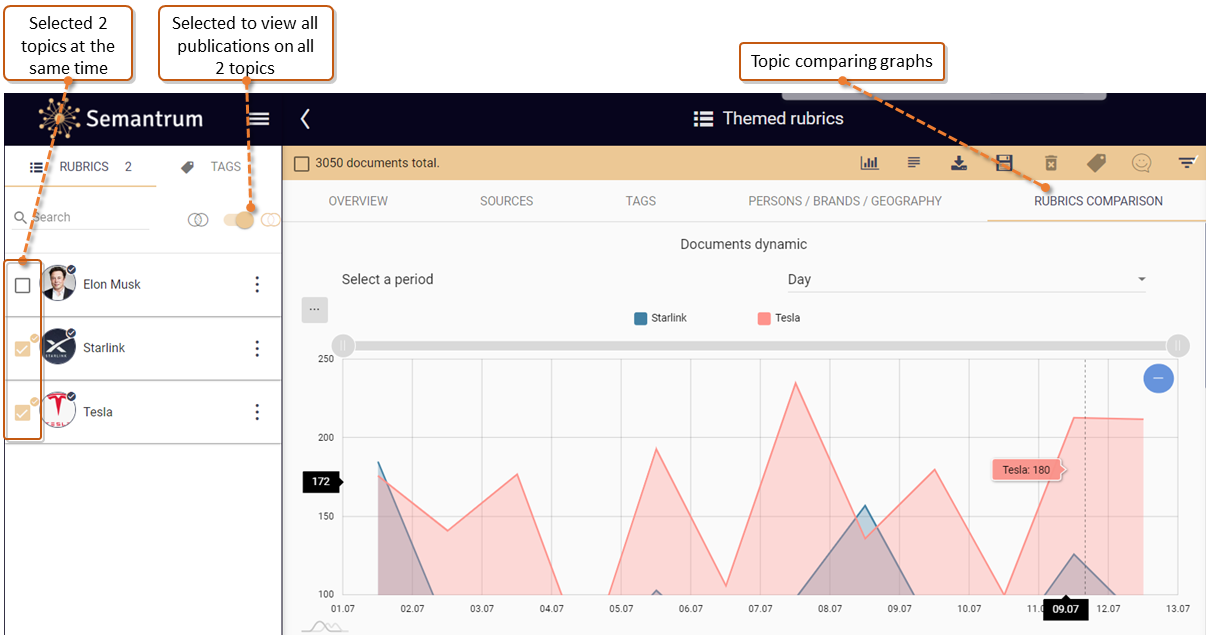The height and width of the screenshot is (635, 1206).
Task: Click the Semantrum logo
Action: (x=121, y=119)
